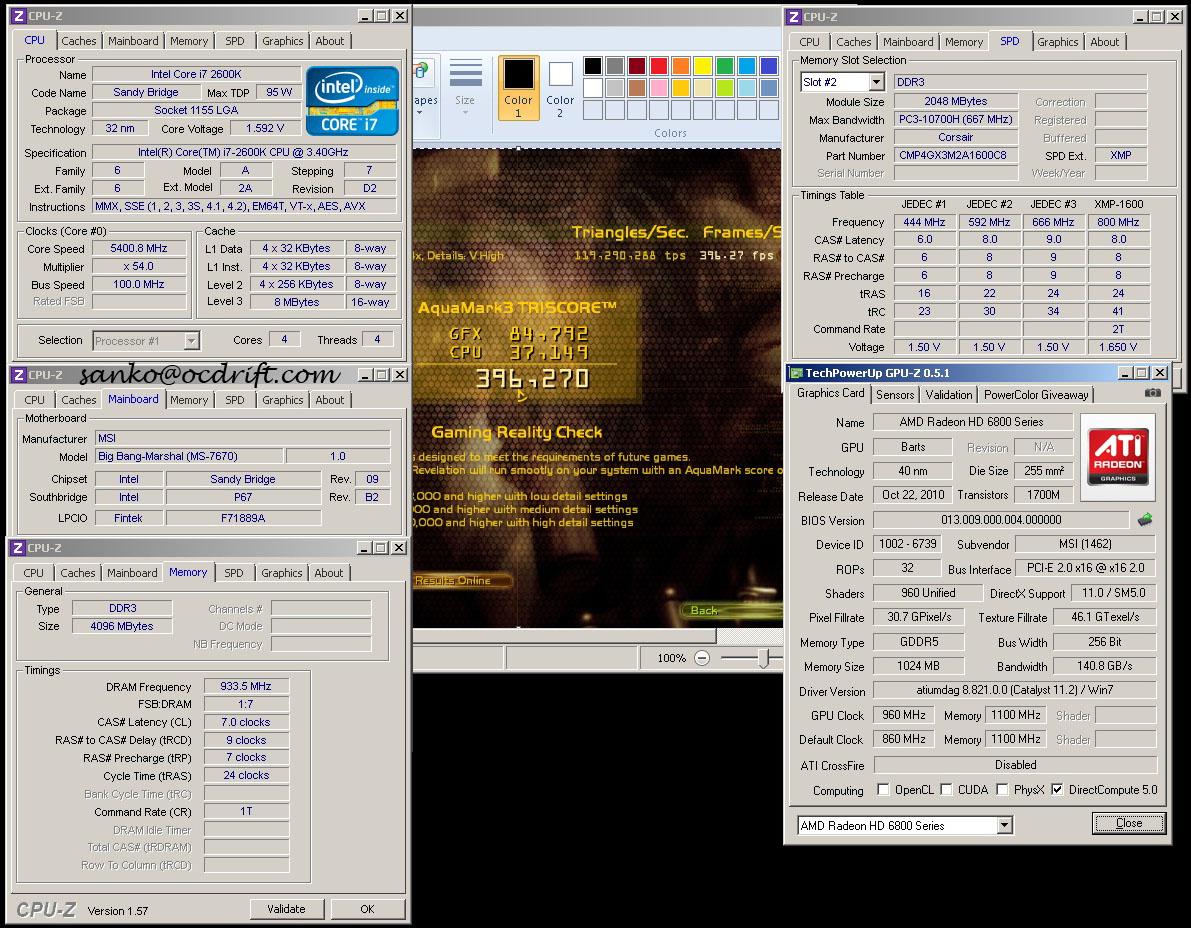
Task: Click the Bandwidth value 140.8 GB/s
Action: coord(1104,666)
